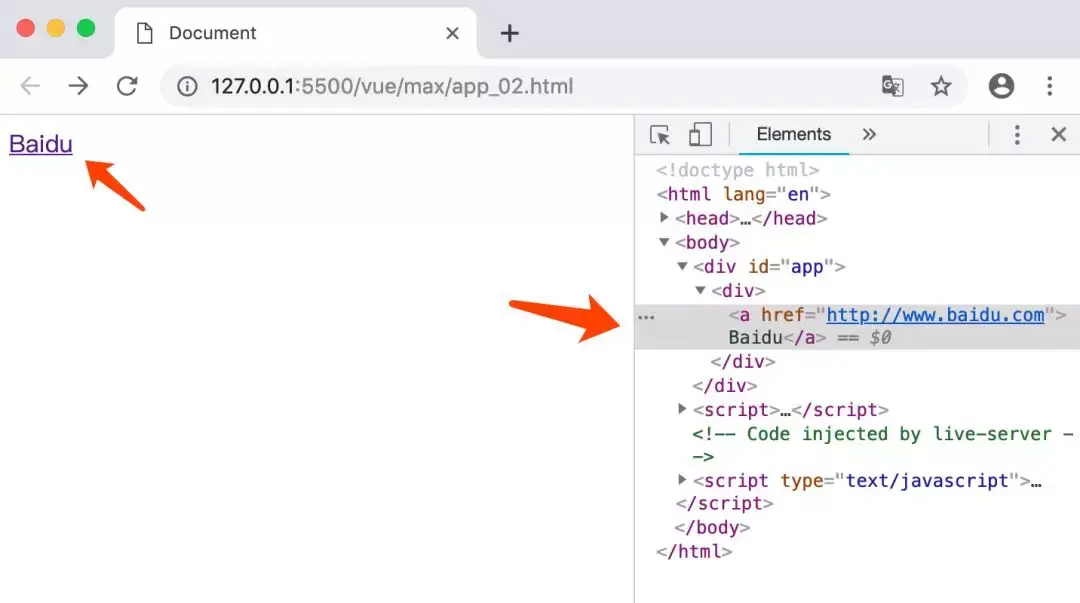1080x603 pixels.
Task: Click the Baidu link on the page
Action: [x=41, y=144]
